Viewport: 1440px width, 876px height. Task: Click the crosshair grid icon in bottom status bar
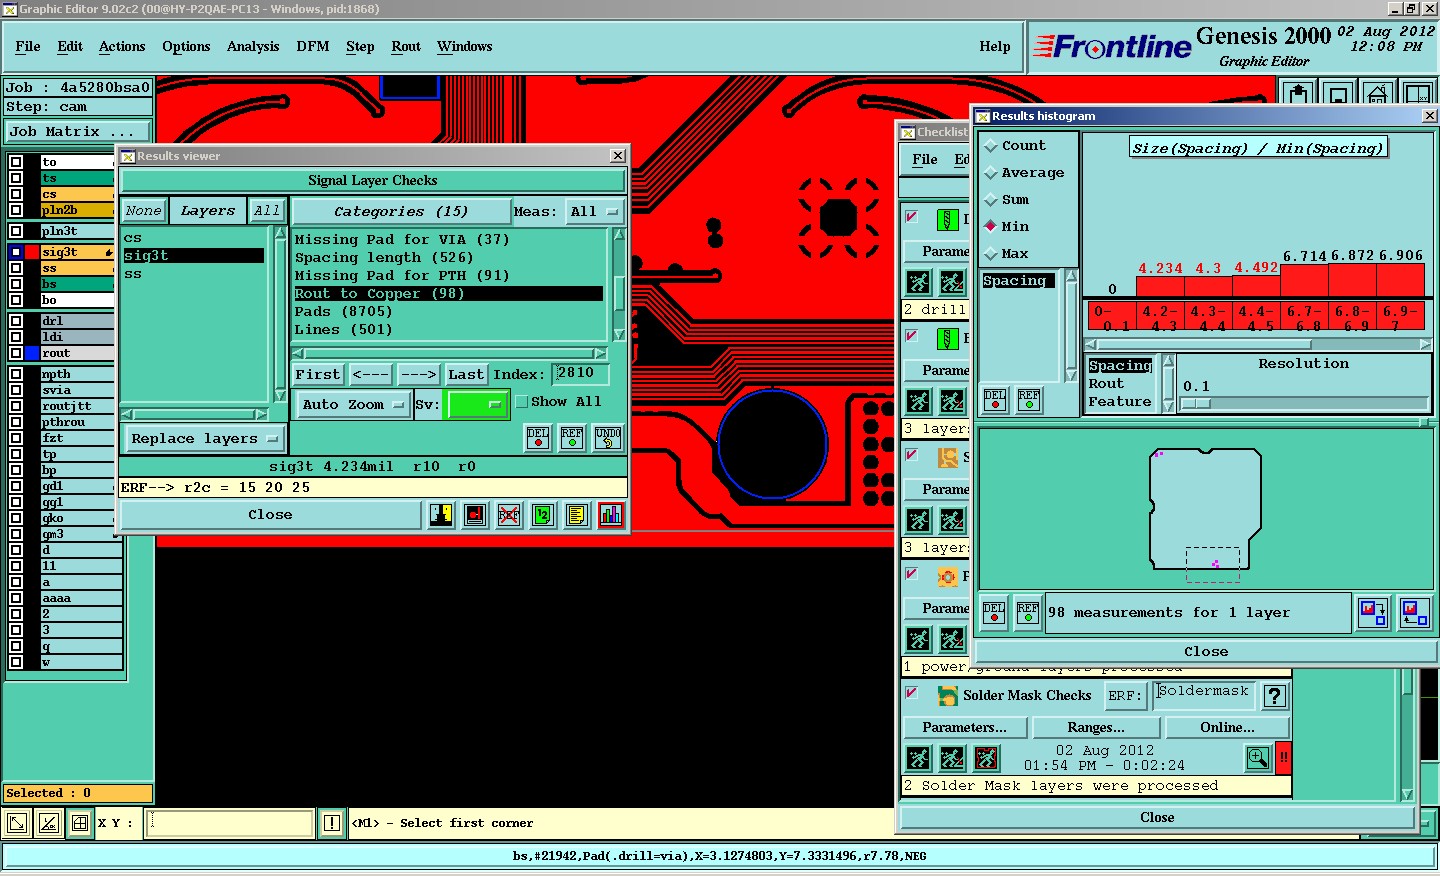[x=80, y=823]
